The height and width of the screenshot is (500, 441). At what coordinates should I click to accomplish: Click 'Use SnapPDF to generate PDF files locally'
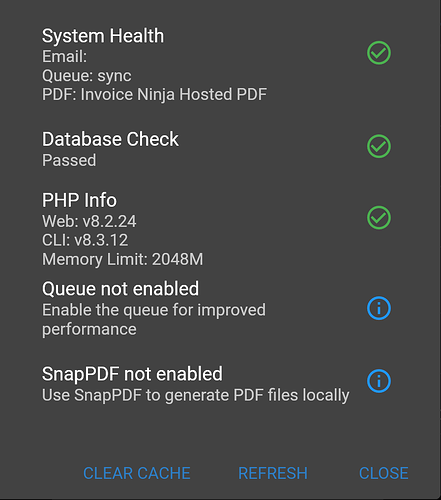(x=195, y=395)
